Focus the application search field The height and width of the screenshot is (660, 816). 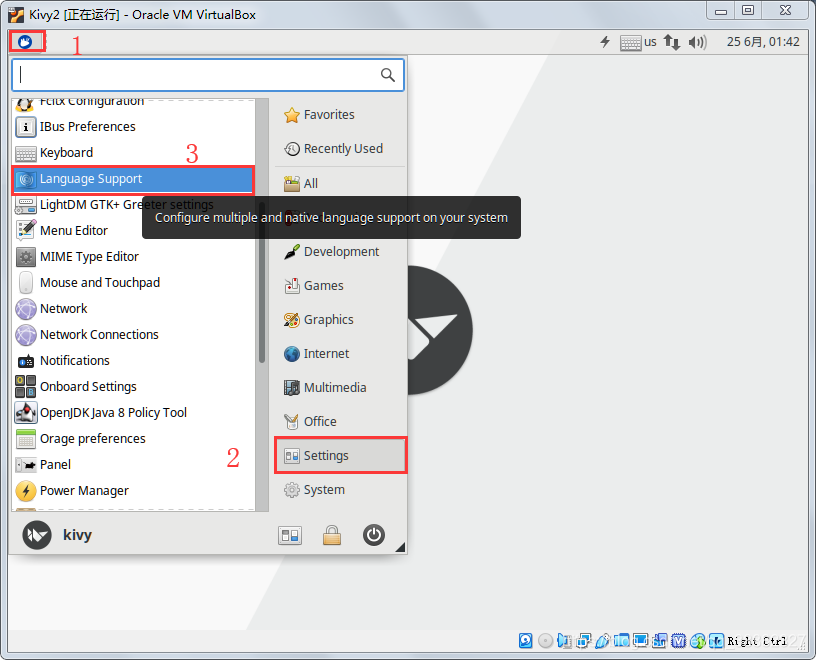pyautogui.click(x=208, y=75)
